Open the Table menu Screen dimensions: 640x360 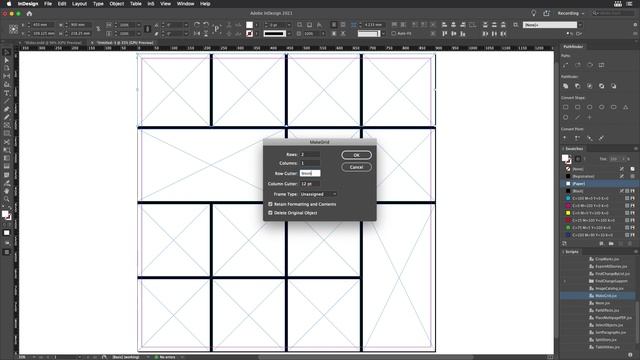136,4
